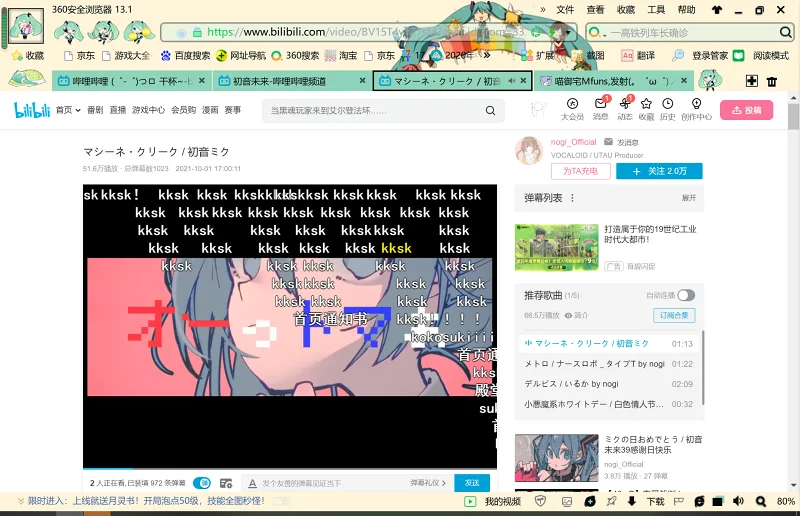Click the bilibili search input field
Viewport: 800px width, 516px height.
coord(375,111)
